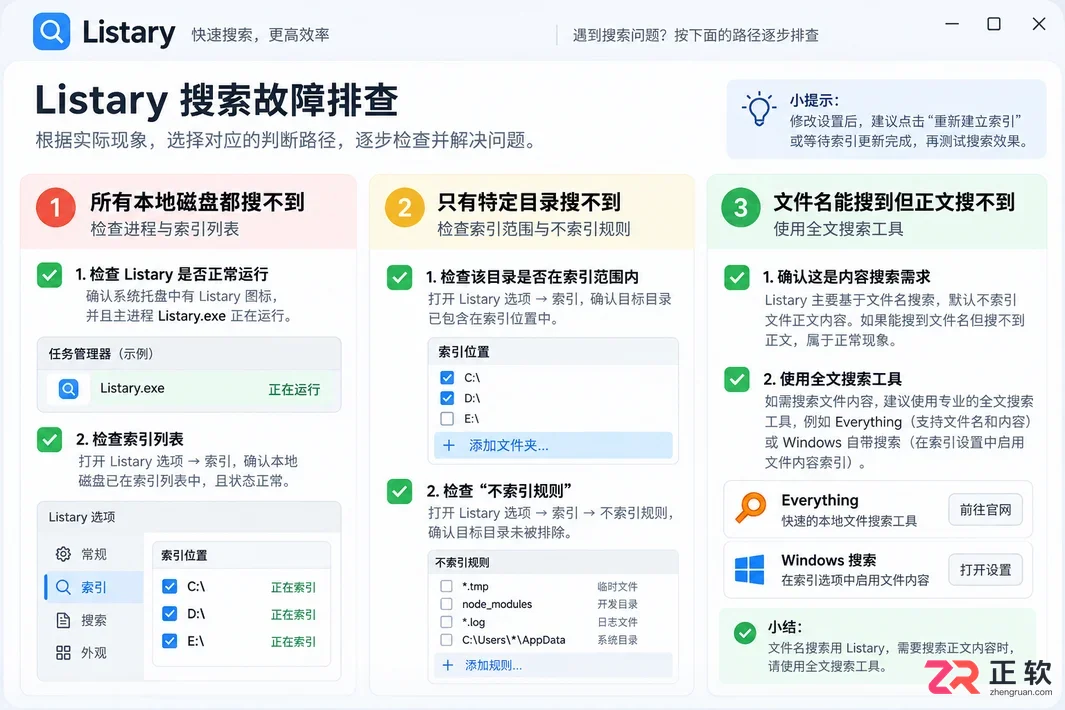Click the 系统目录 description label
1065x710 pixels.
click(617, 640)
